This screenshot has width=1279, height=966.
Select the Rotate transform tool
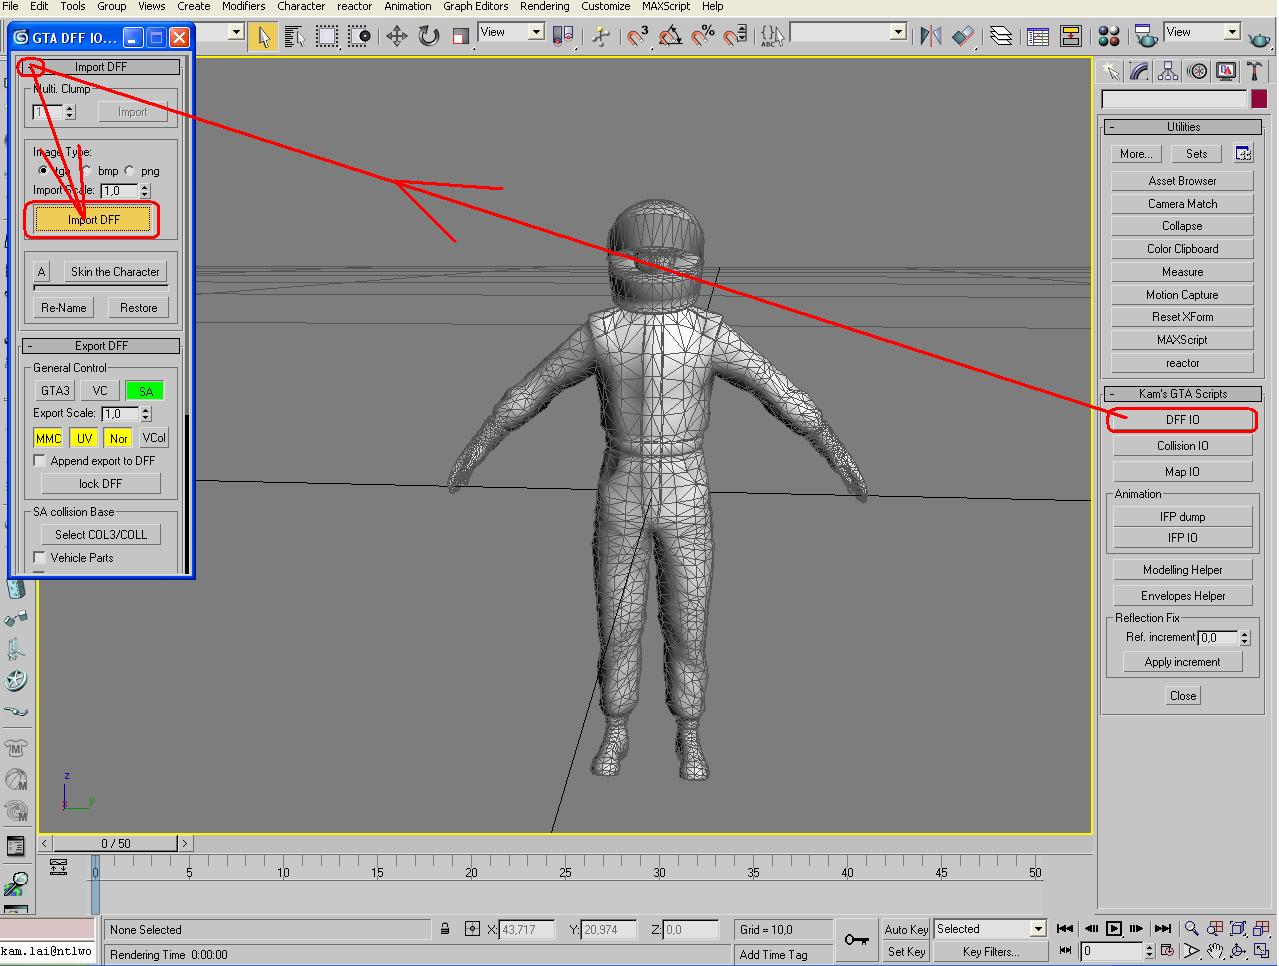[x=429, y=37]
